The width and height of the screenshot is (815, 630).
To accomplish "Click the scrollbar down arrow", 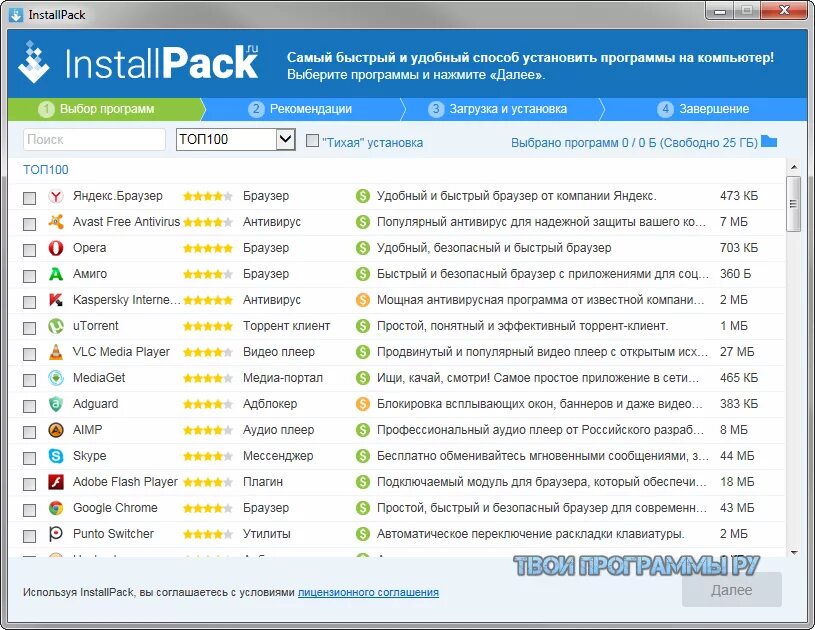I will point(794,552).
